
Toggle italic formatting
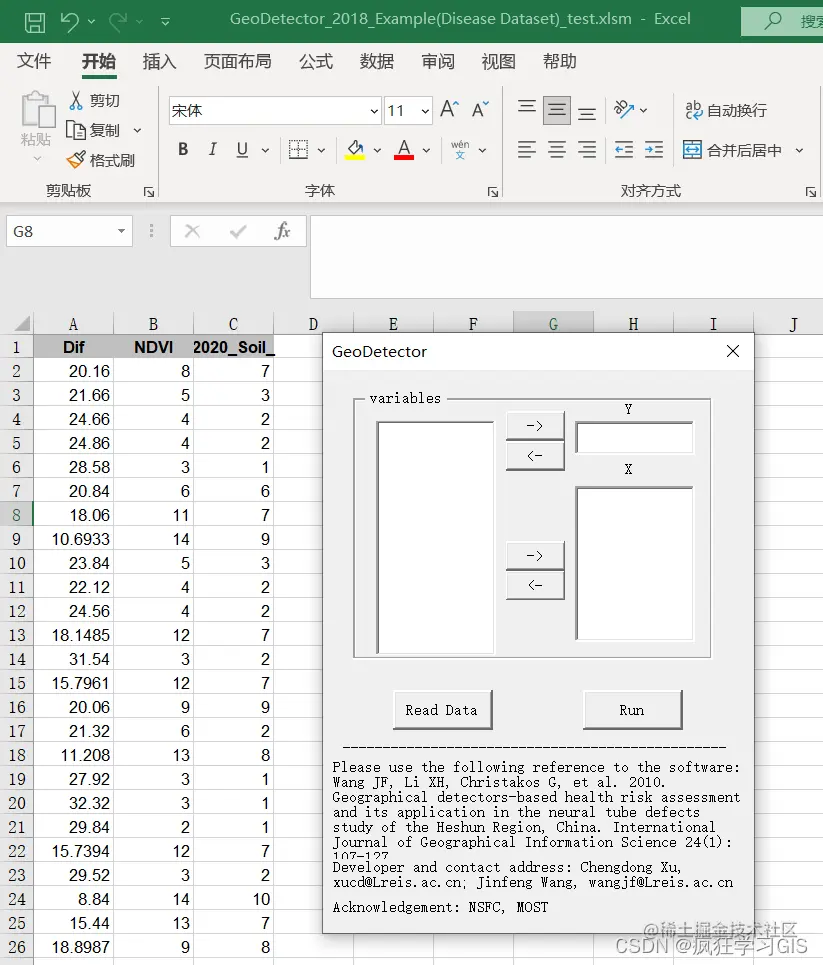[213, 148]
